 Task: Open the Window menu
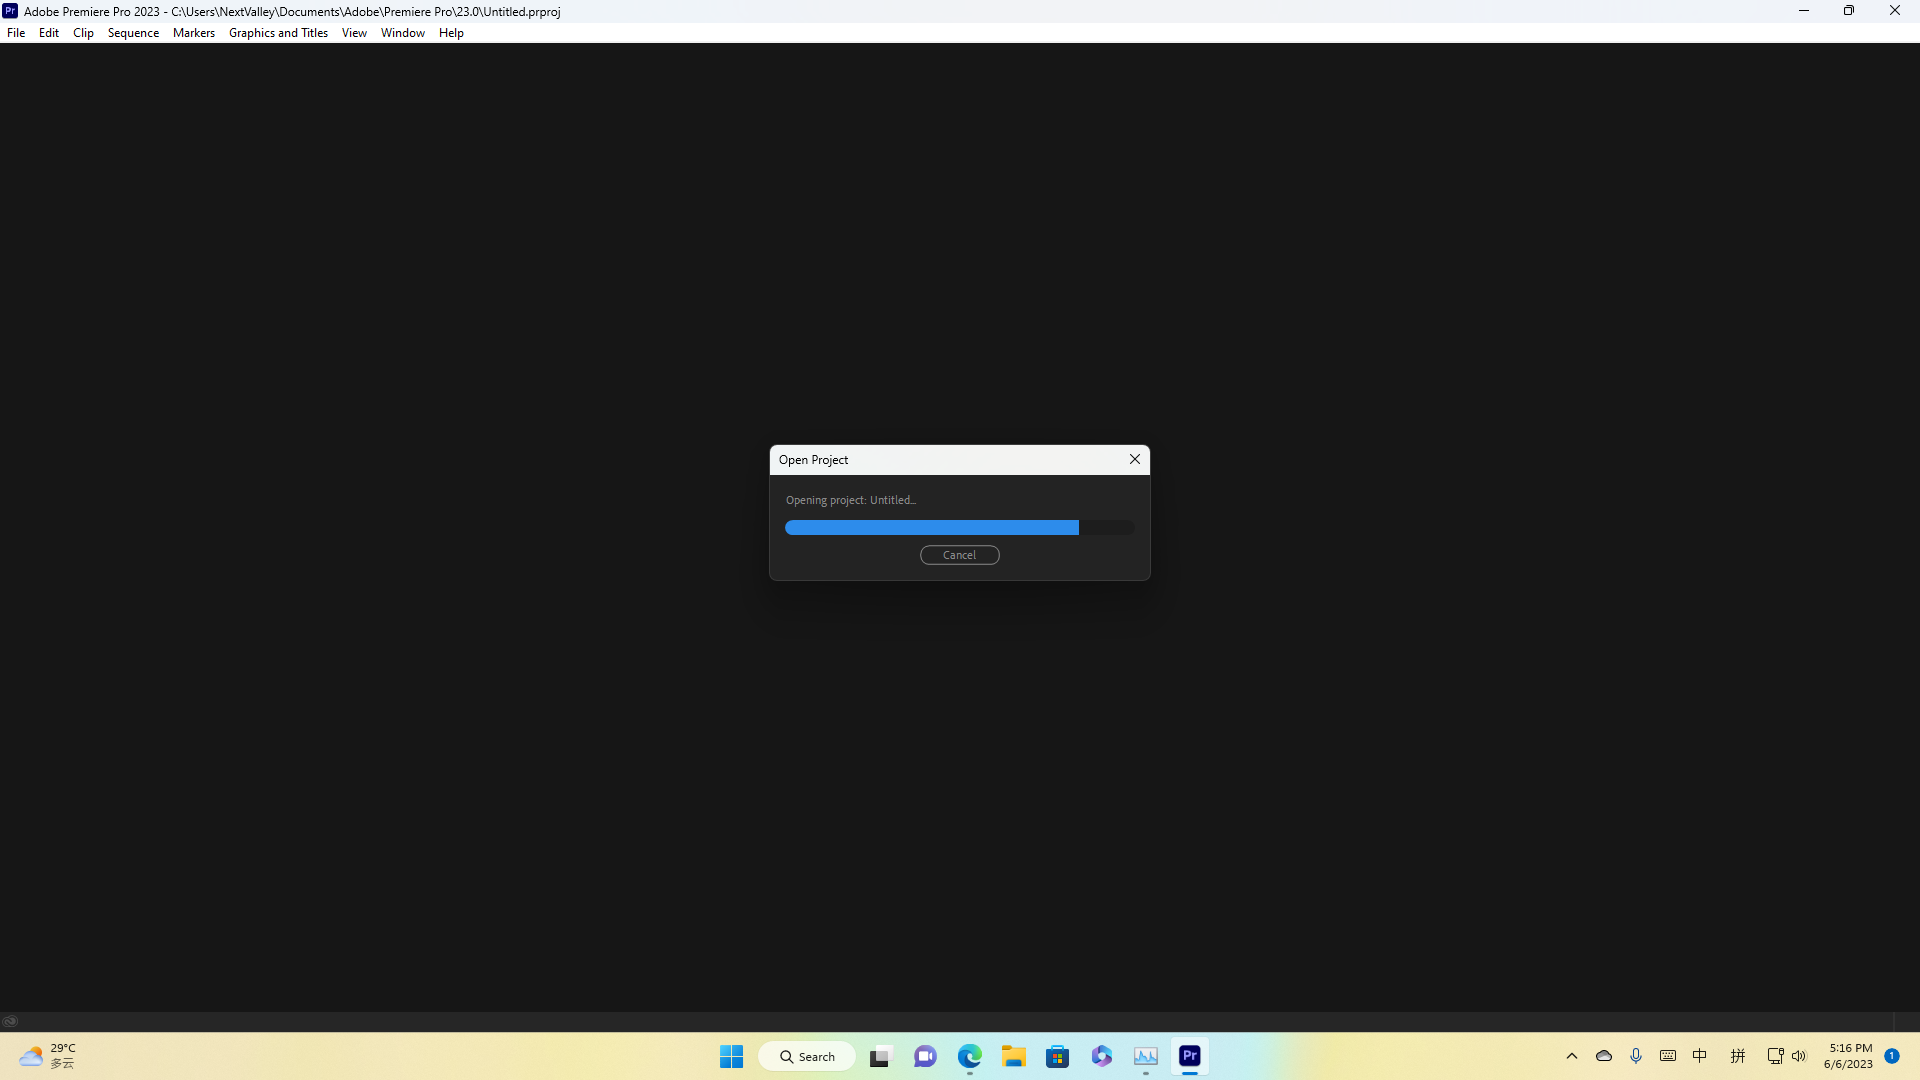coord(402,33)
